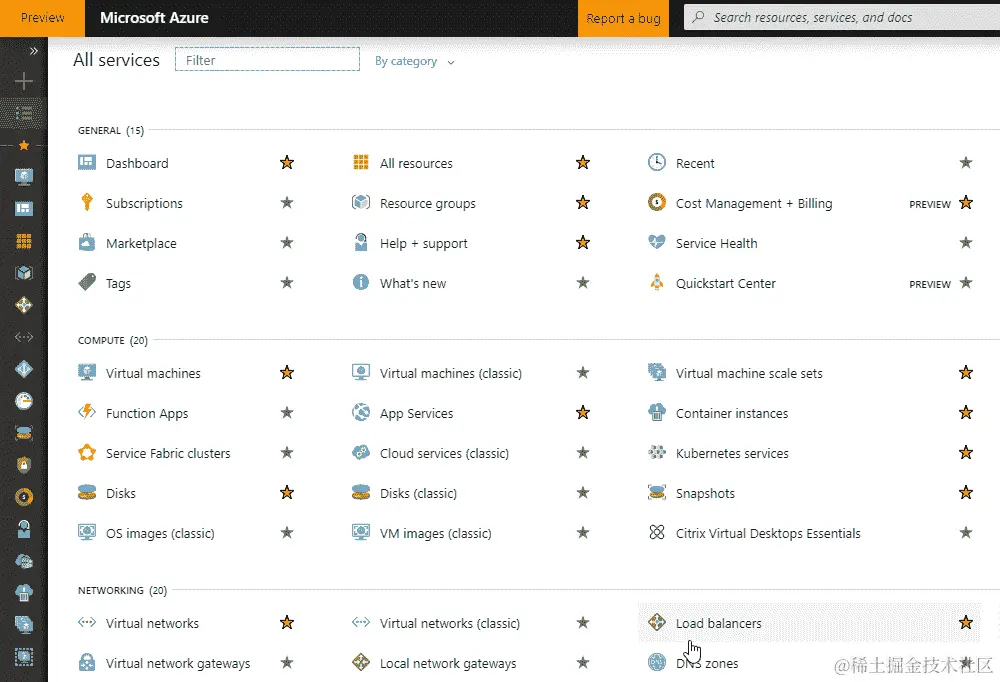Click Create a resource plus icon in sidebar
The height and width of the screenshot is (682, 1000).
click(24, 81)
